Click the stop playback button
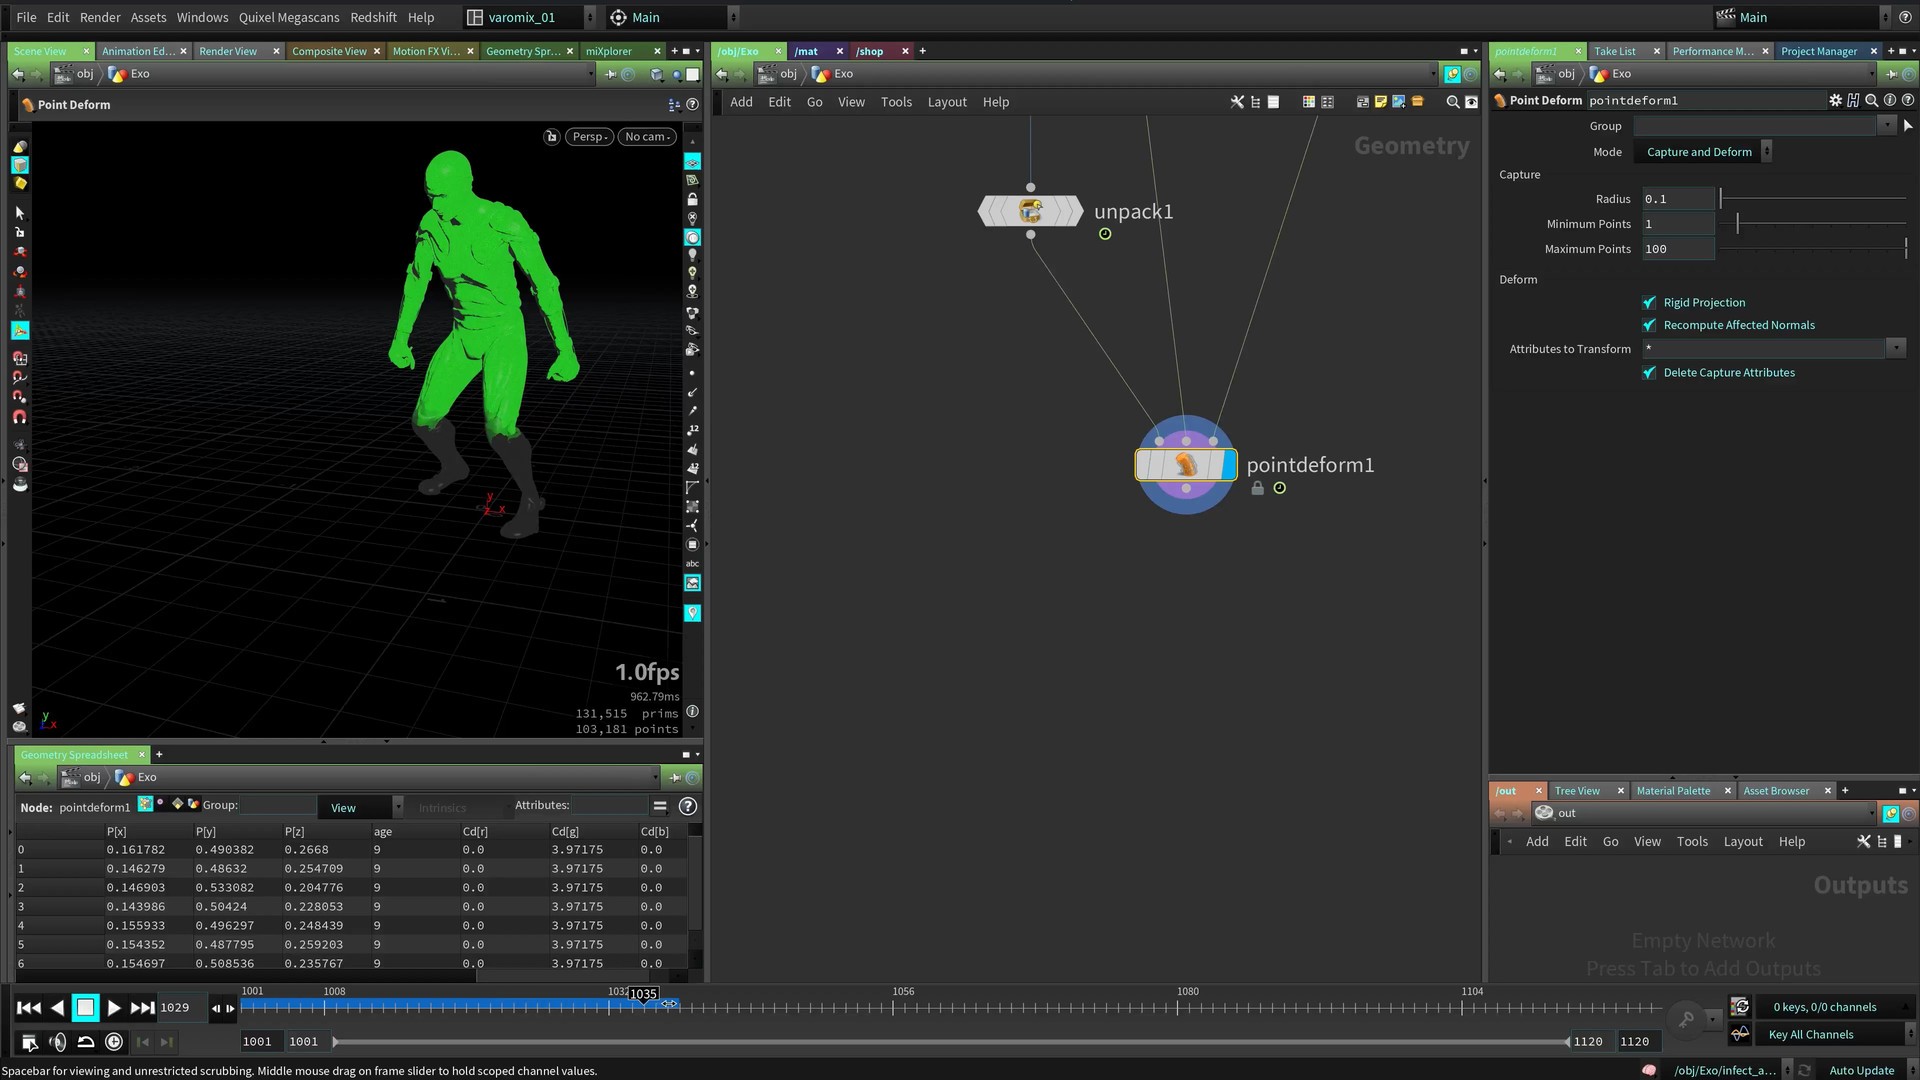1920x1080 pixels. click(x=86, y=1008)
